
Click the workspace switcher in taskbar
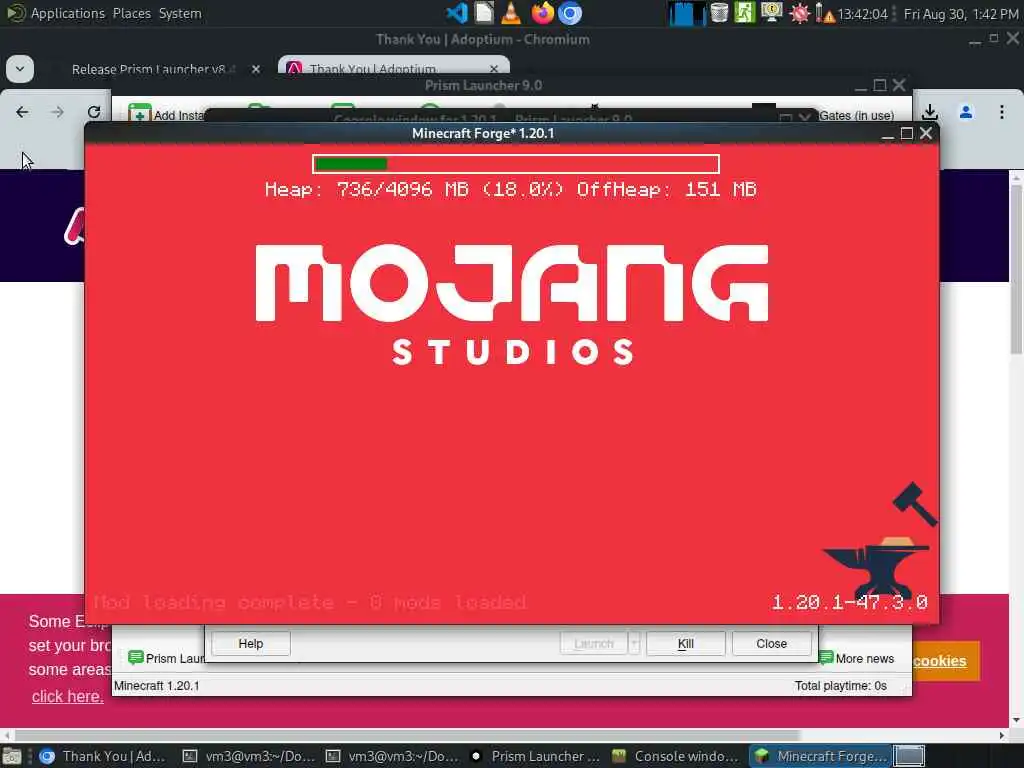pos(909,756)
